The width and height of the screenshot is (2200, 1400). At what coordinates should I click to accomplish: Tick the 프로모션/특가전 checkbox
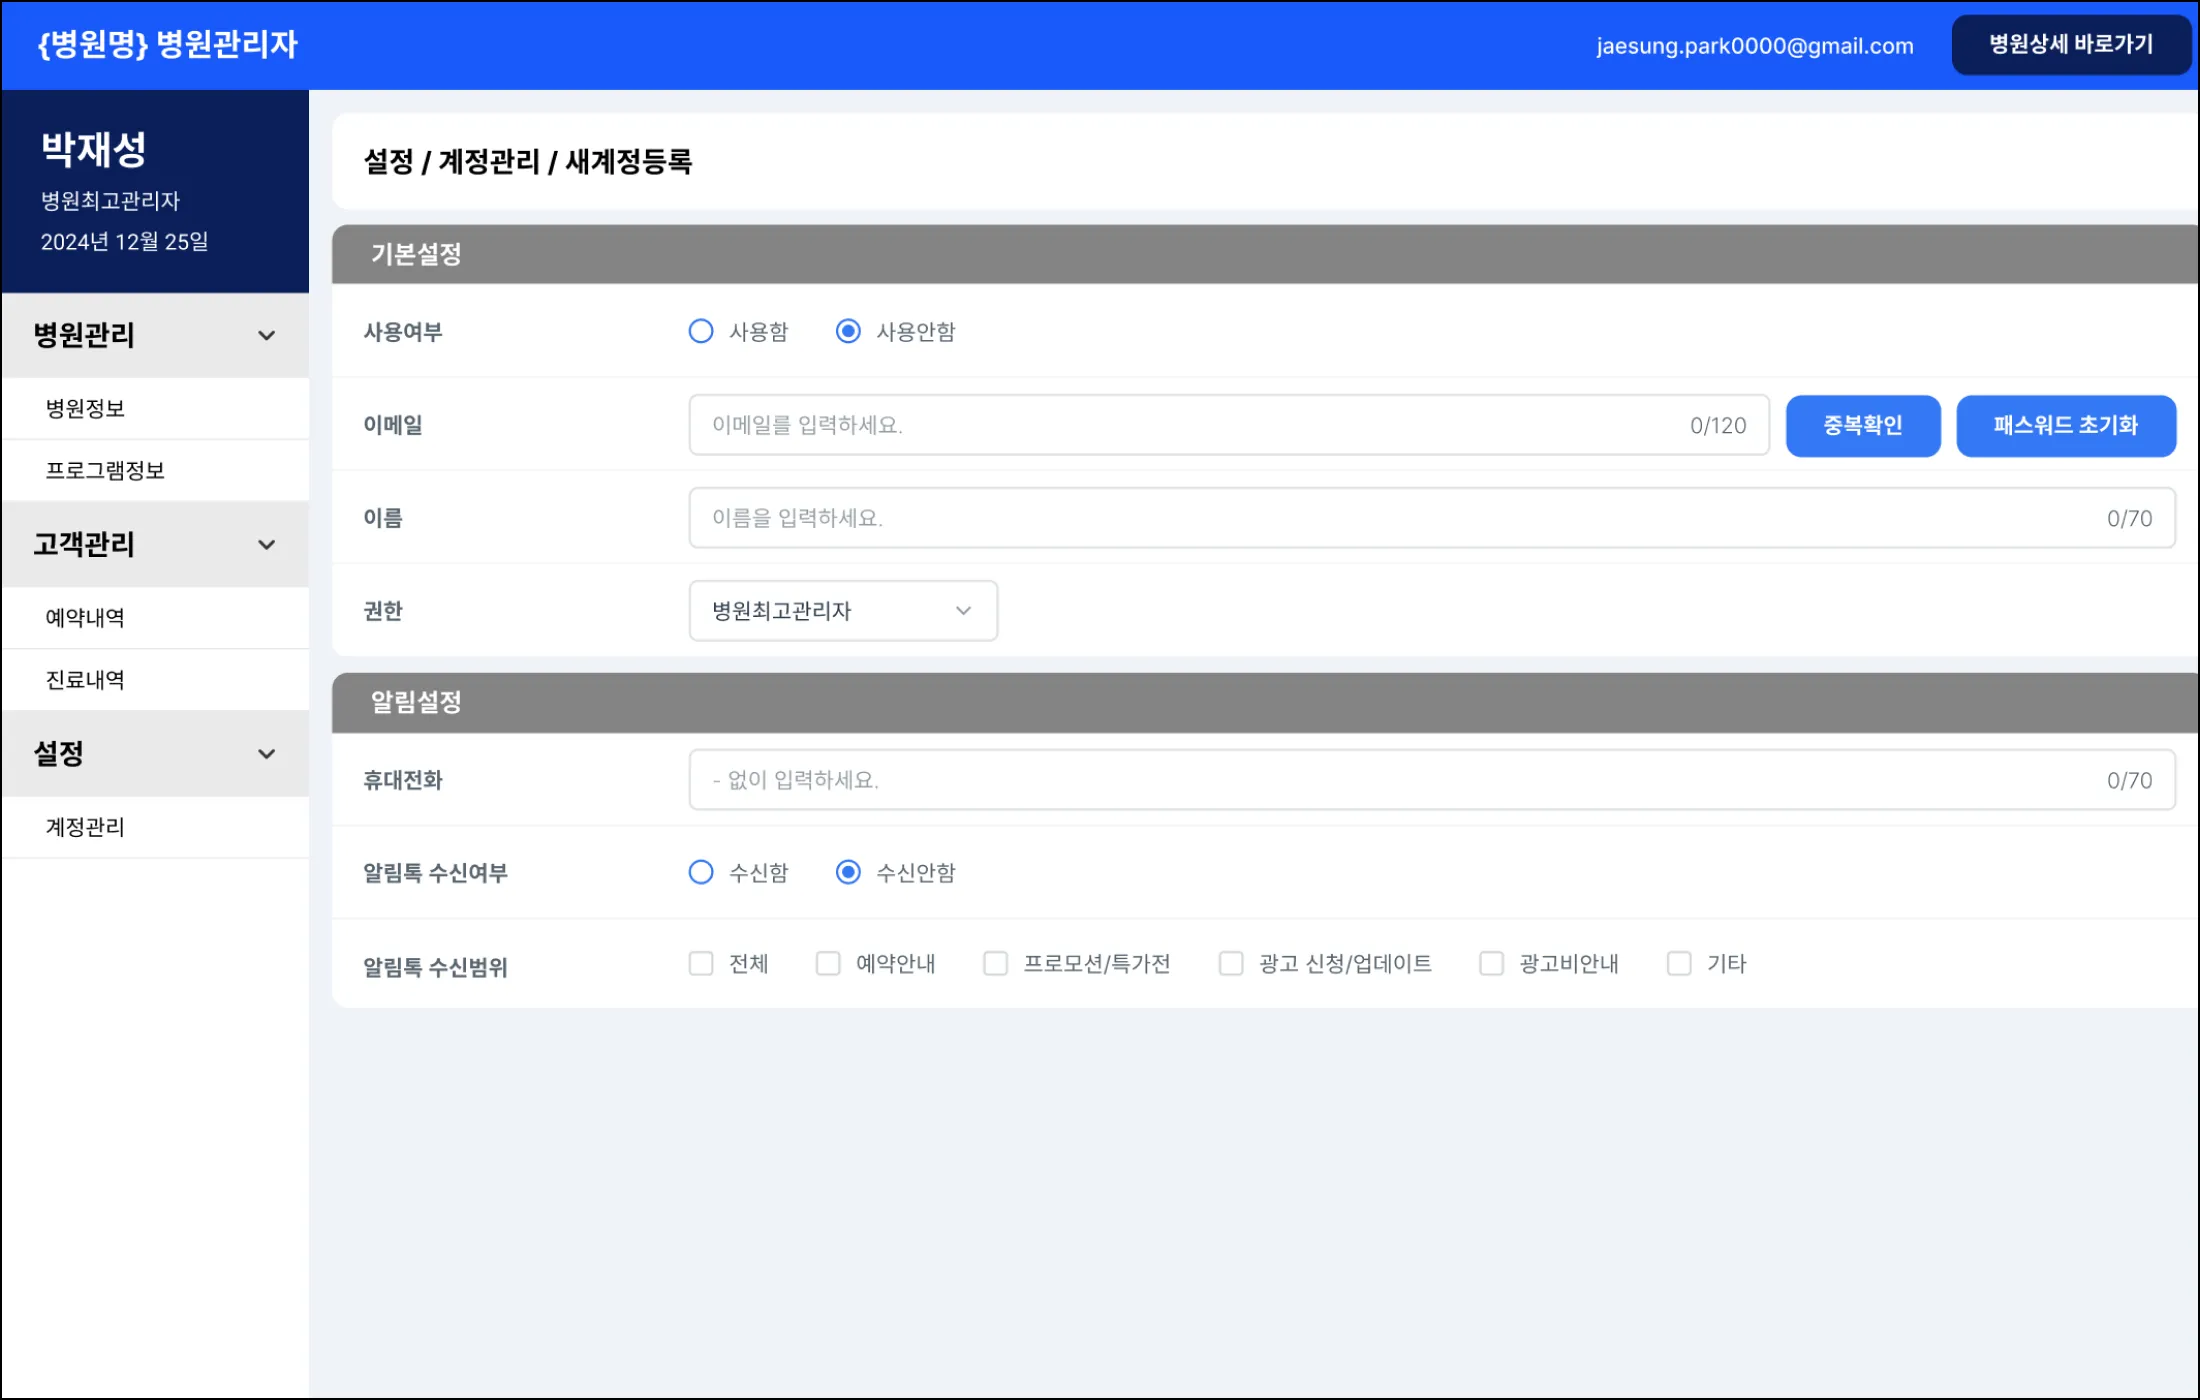click(x=995, y=964)
